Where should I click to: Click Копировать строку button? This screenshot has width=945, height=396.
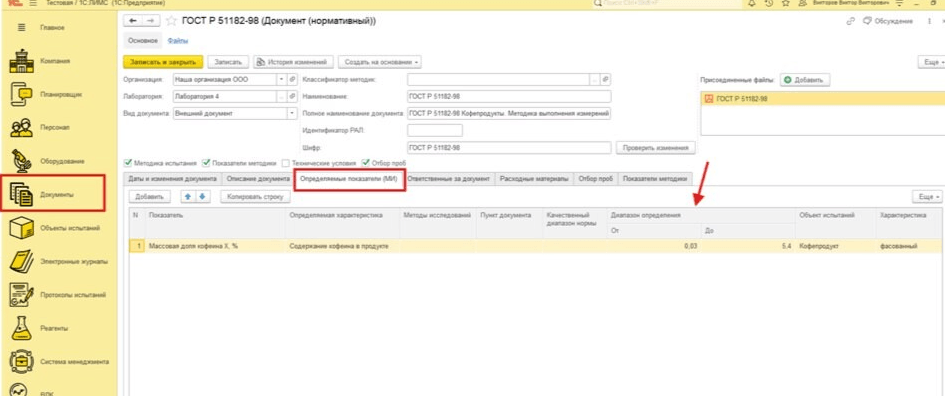click(255, 196)
